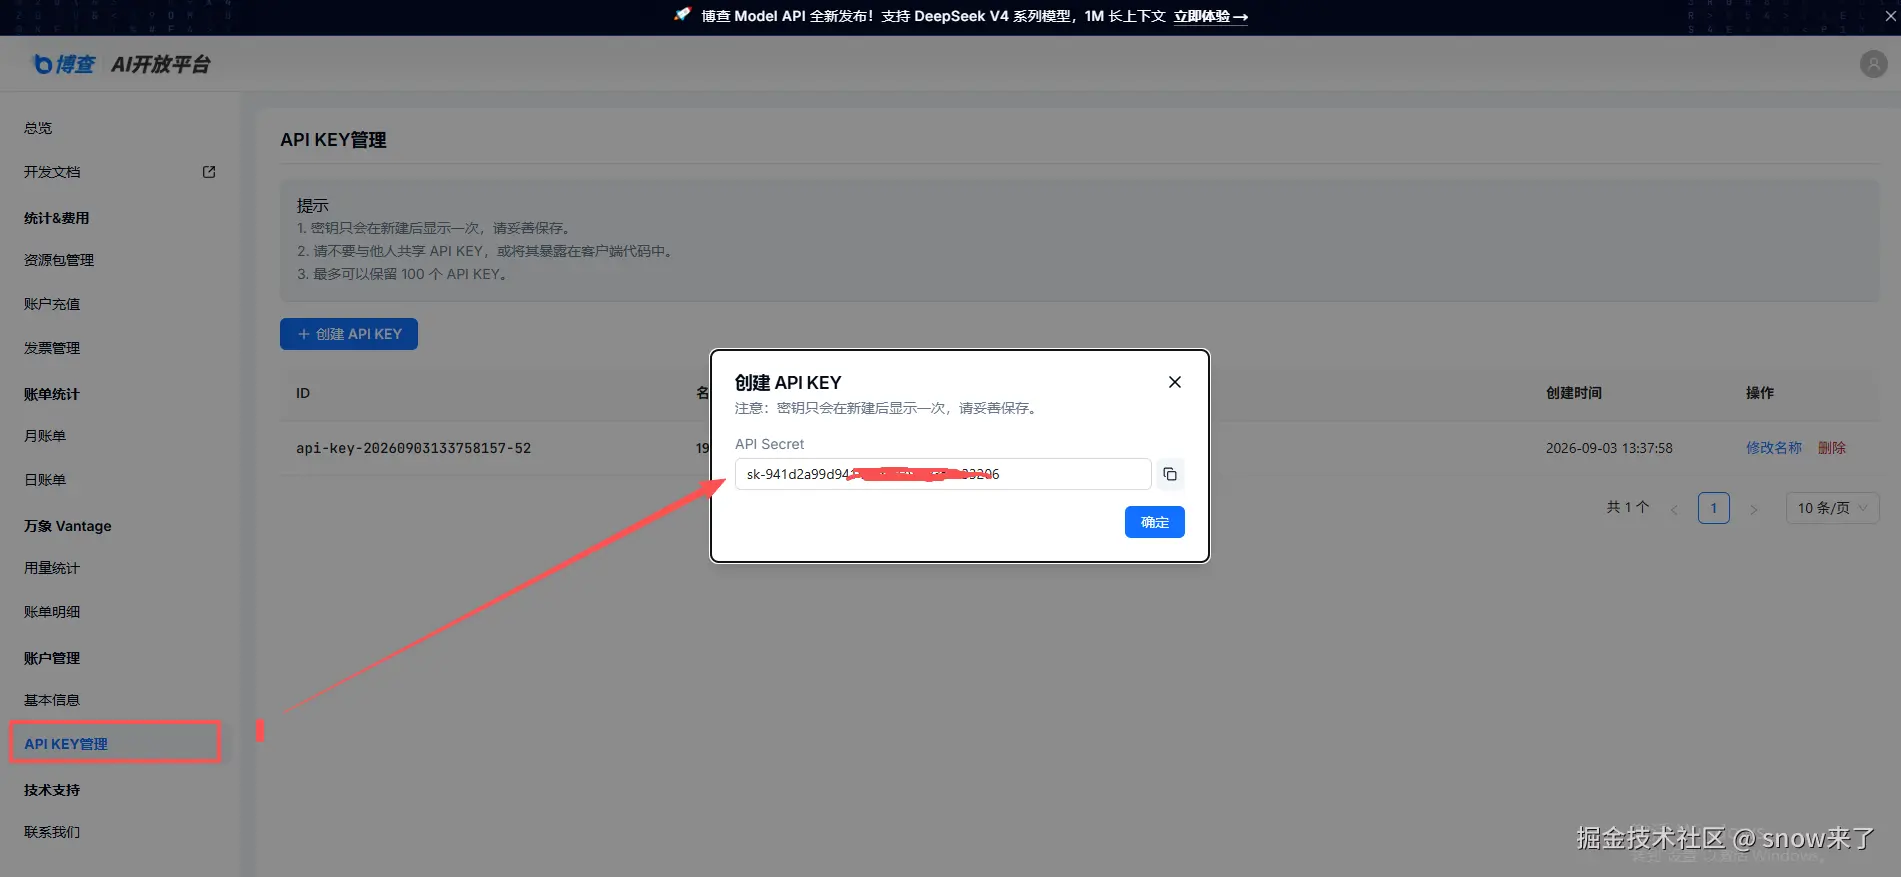Go to previous page arrow in pagination
1901x877 pixels.
tap(1674, 509)
